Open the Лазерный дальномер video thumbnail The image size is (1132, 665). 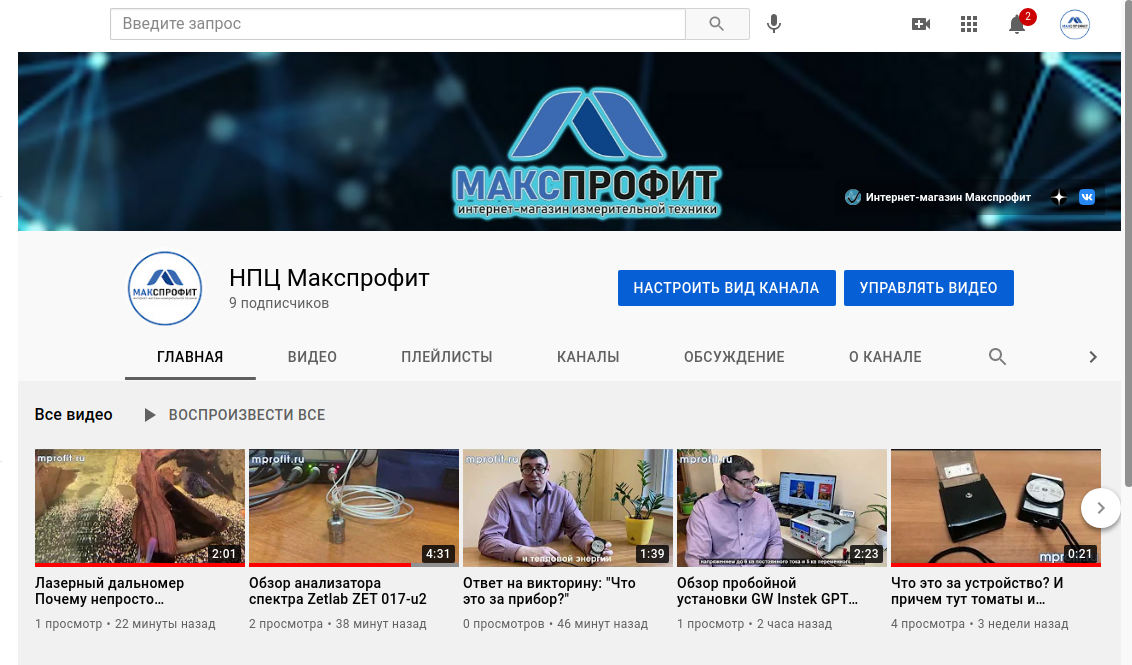139,508
